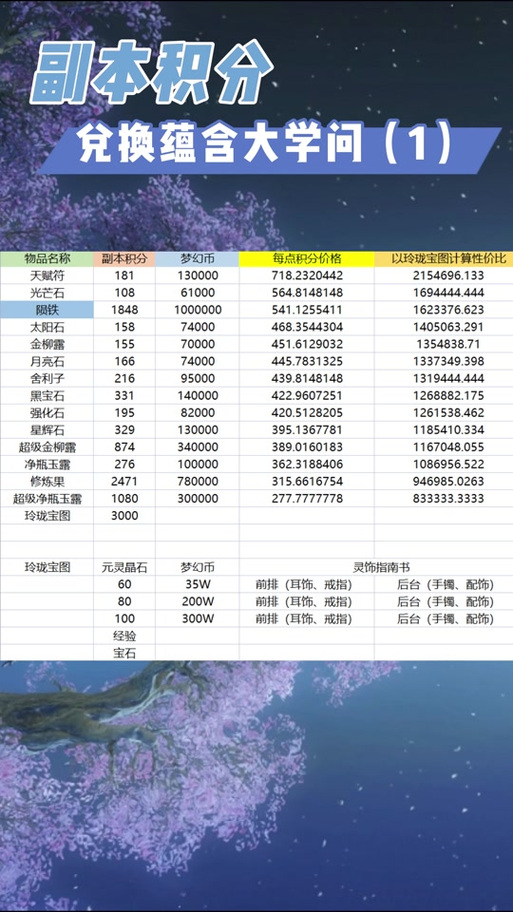Select the 2471 points cell
Viewport: 513px width, 912px height.
pyautogui.click(x=124, y=481)
